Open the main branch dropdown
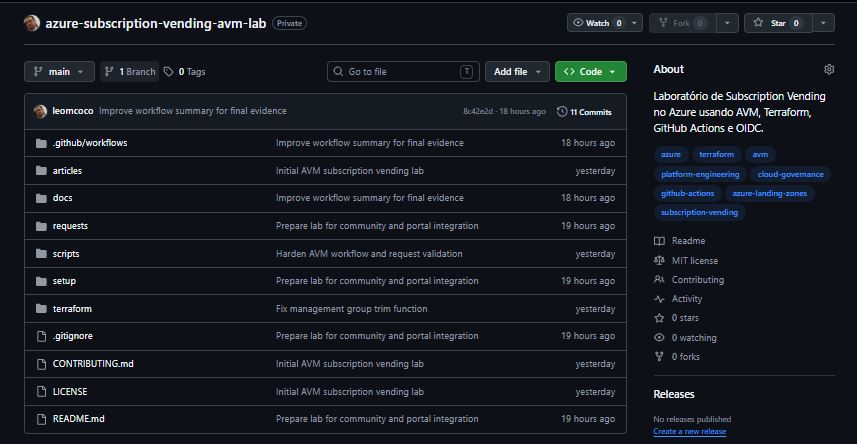857x444 pixels. (59, 72)
